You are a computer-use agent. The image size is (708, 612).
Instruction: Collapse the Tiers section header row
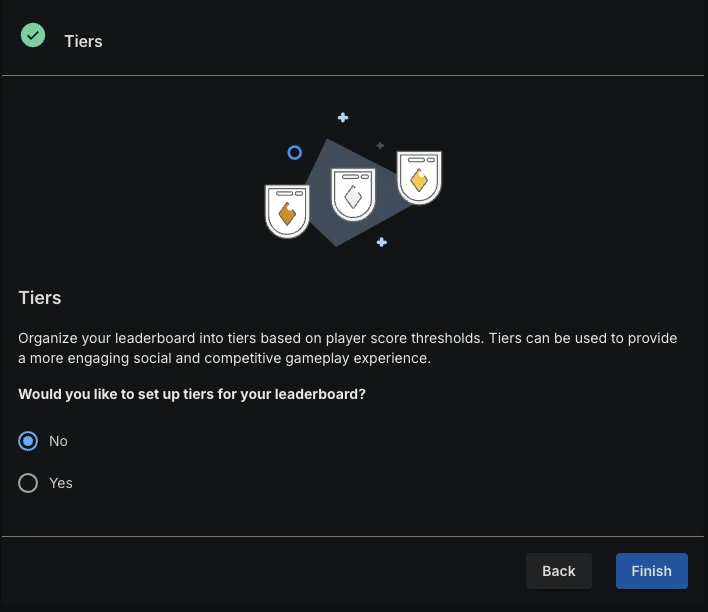pyautogui.click(x=353, y=38)
